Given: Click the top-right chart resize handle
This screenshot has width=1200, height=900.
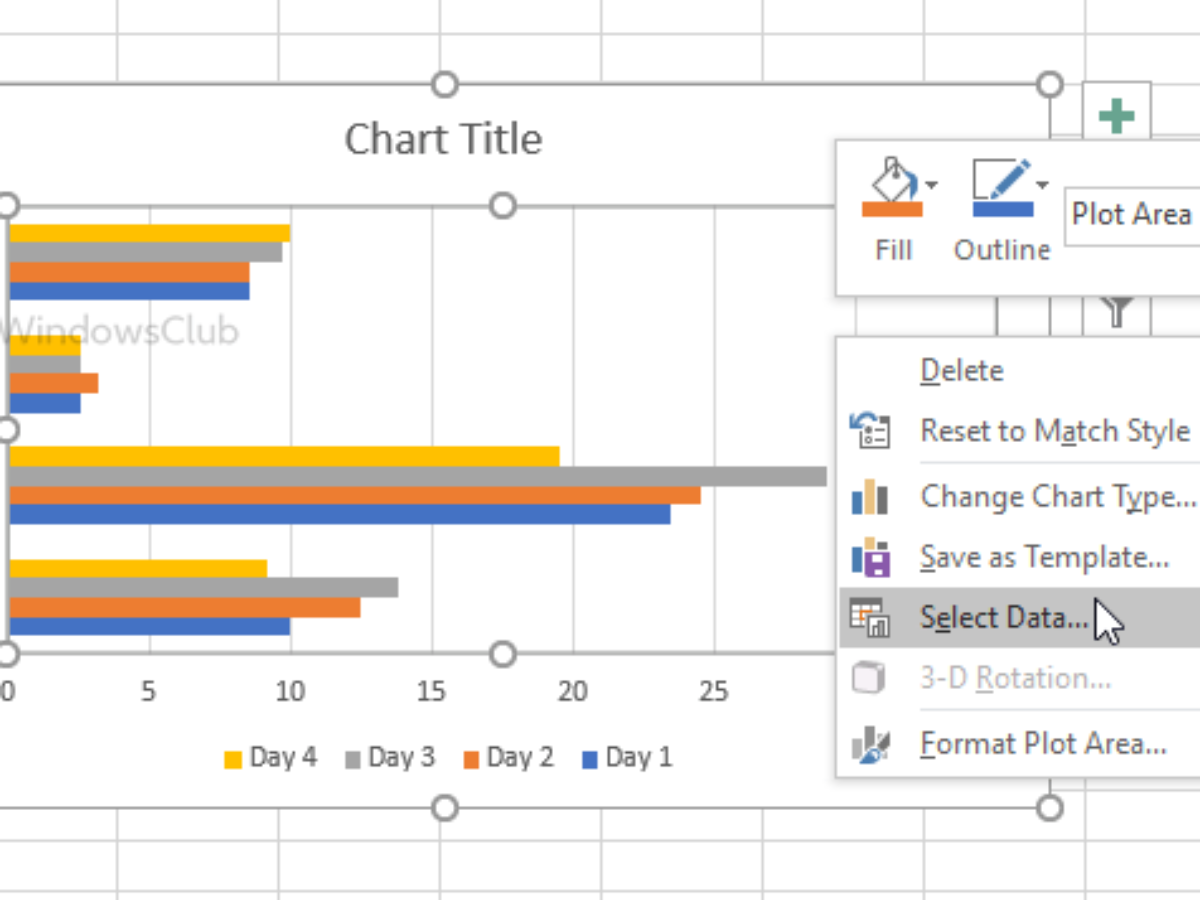Looking at the screenshot, I should (x=1049, y=84).
